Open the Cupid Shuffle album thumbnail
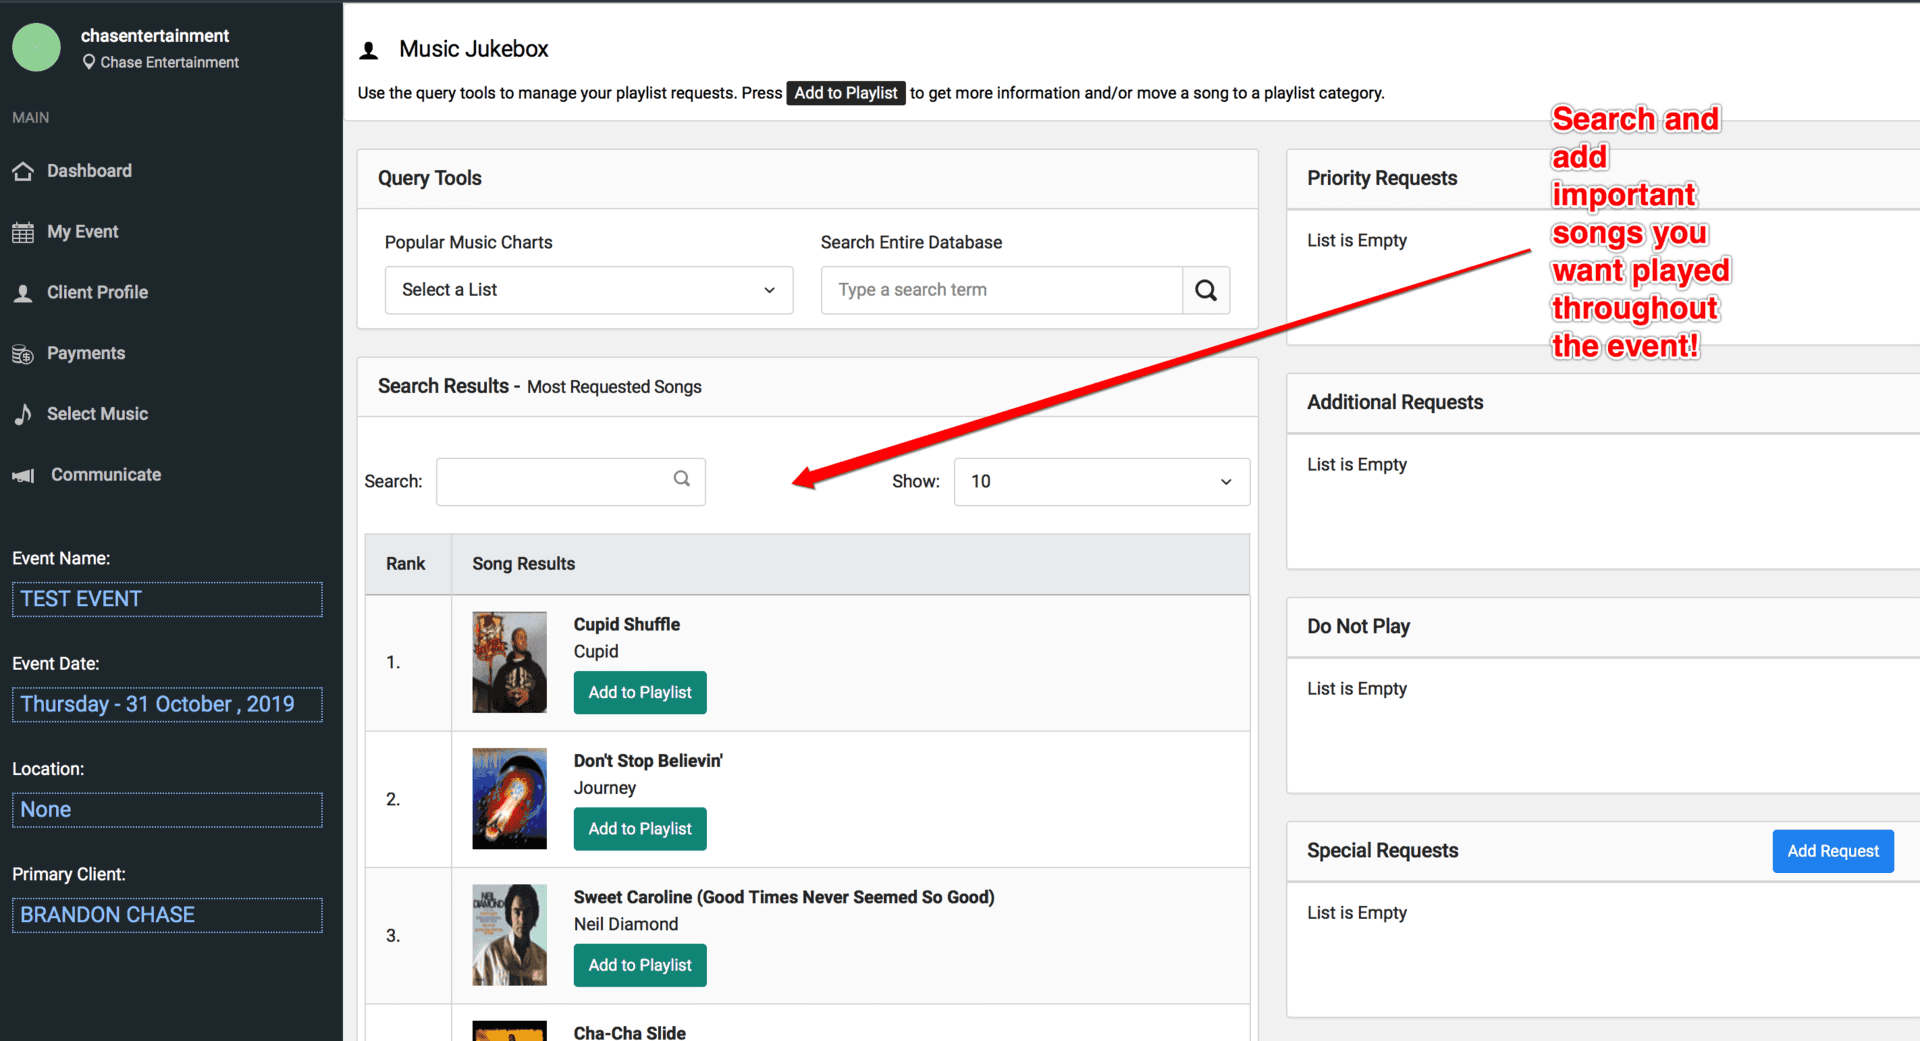The height and width of the screenshot is (1041, 1920). click(509, 662)
